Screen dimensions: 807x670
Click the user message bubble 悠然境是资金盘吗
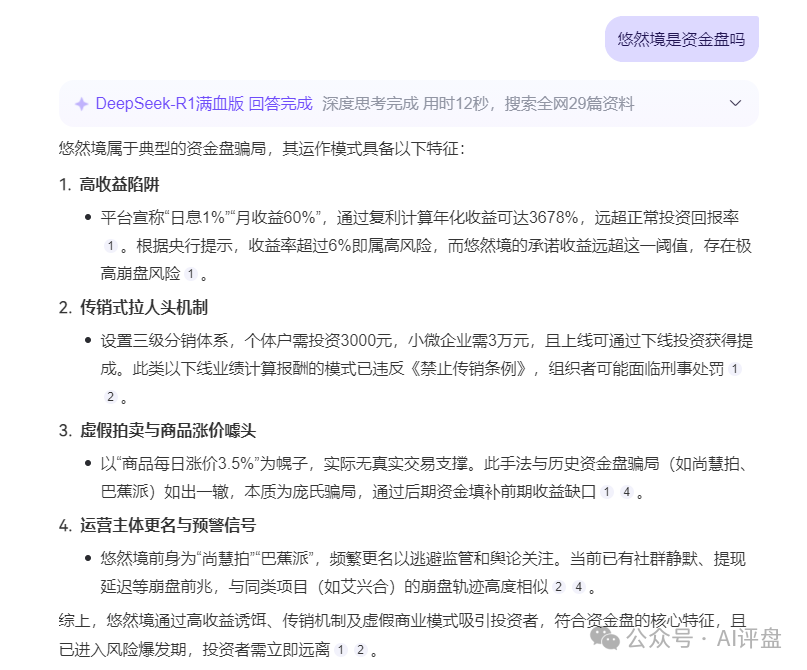click(681, 39)
